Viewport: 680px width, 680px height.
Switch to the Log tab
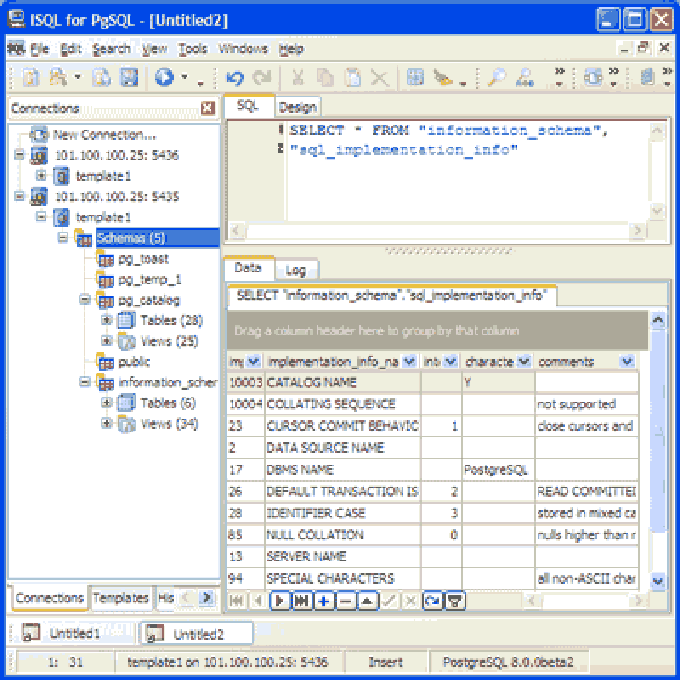(296, 271)
